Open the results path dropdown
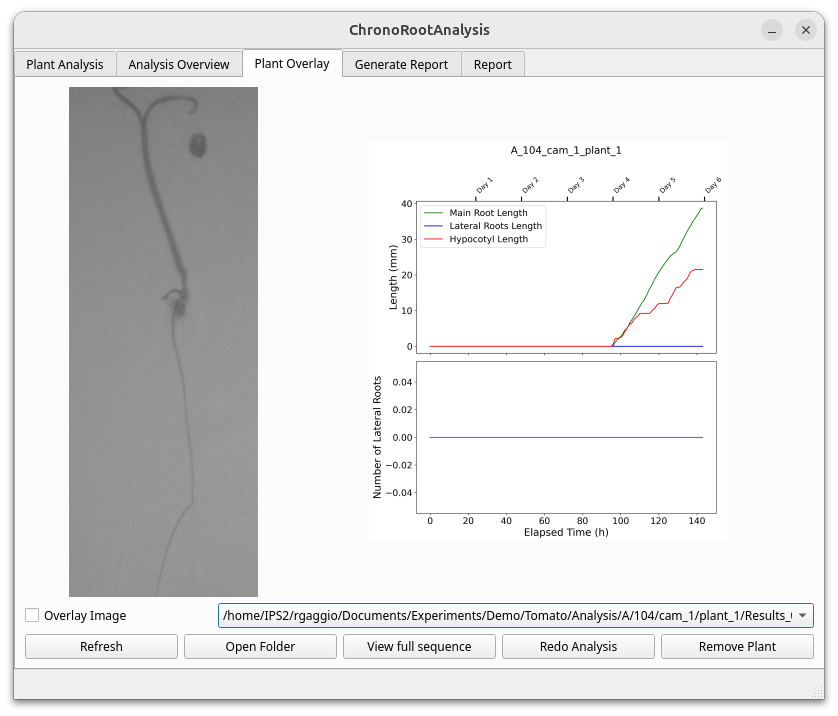 pos(801,615)
